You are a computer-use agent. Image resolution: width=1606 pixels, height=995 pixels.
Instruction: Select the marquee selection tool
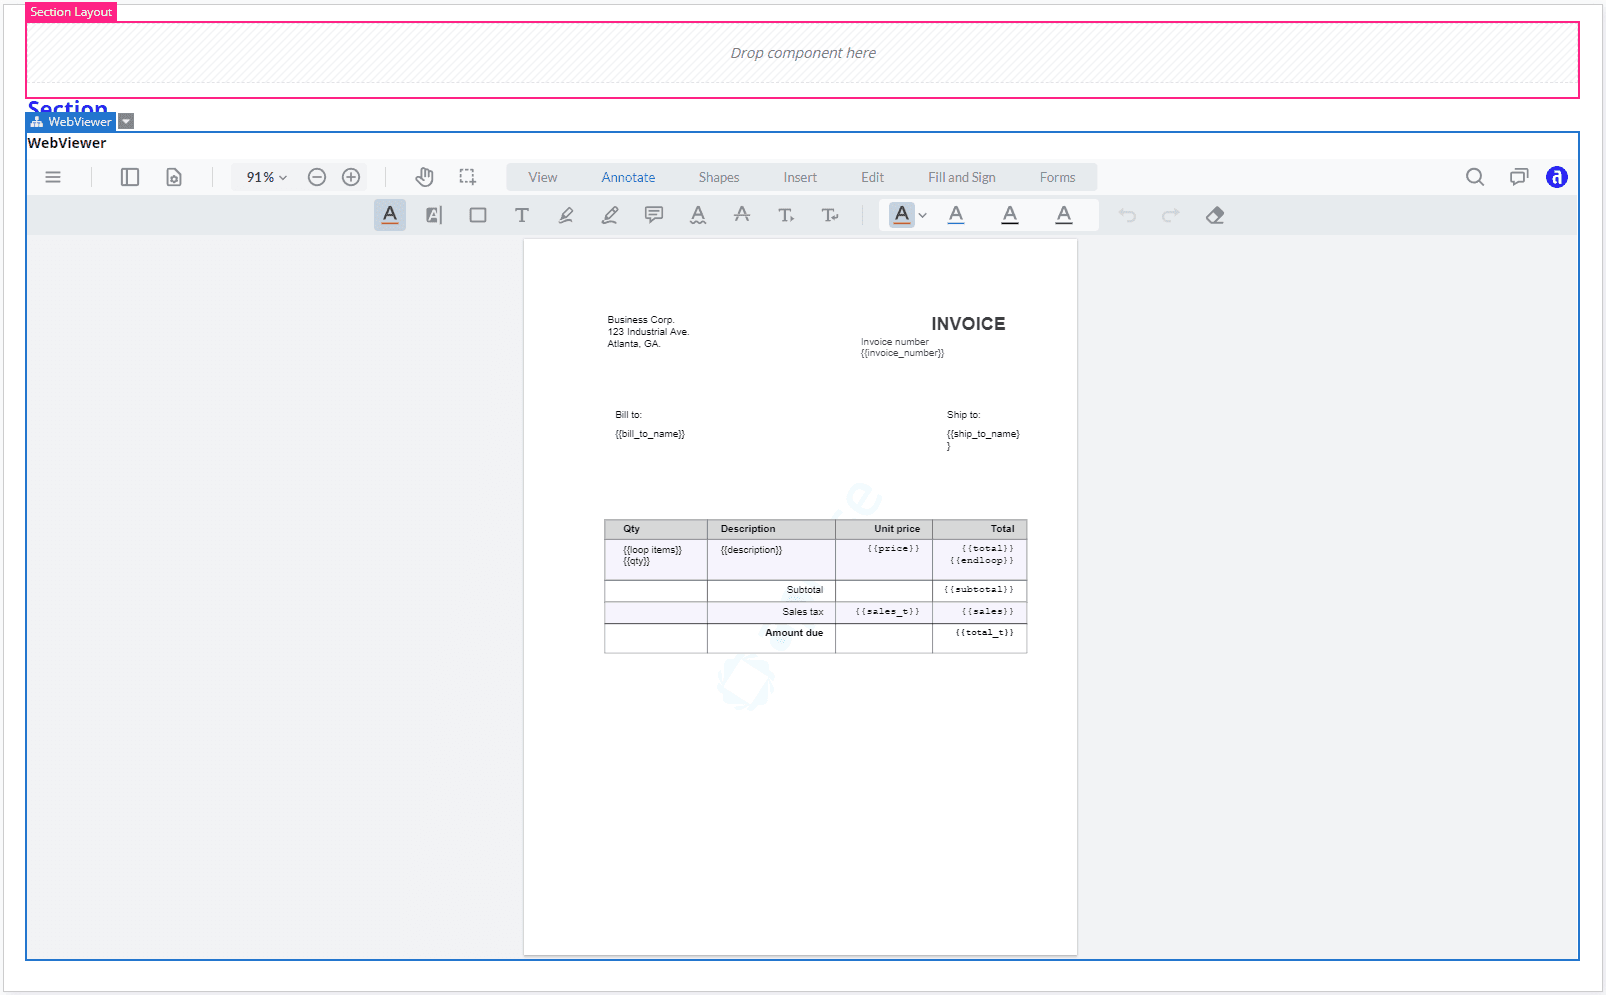coord(468,177)
